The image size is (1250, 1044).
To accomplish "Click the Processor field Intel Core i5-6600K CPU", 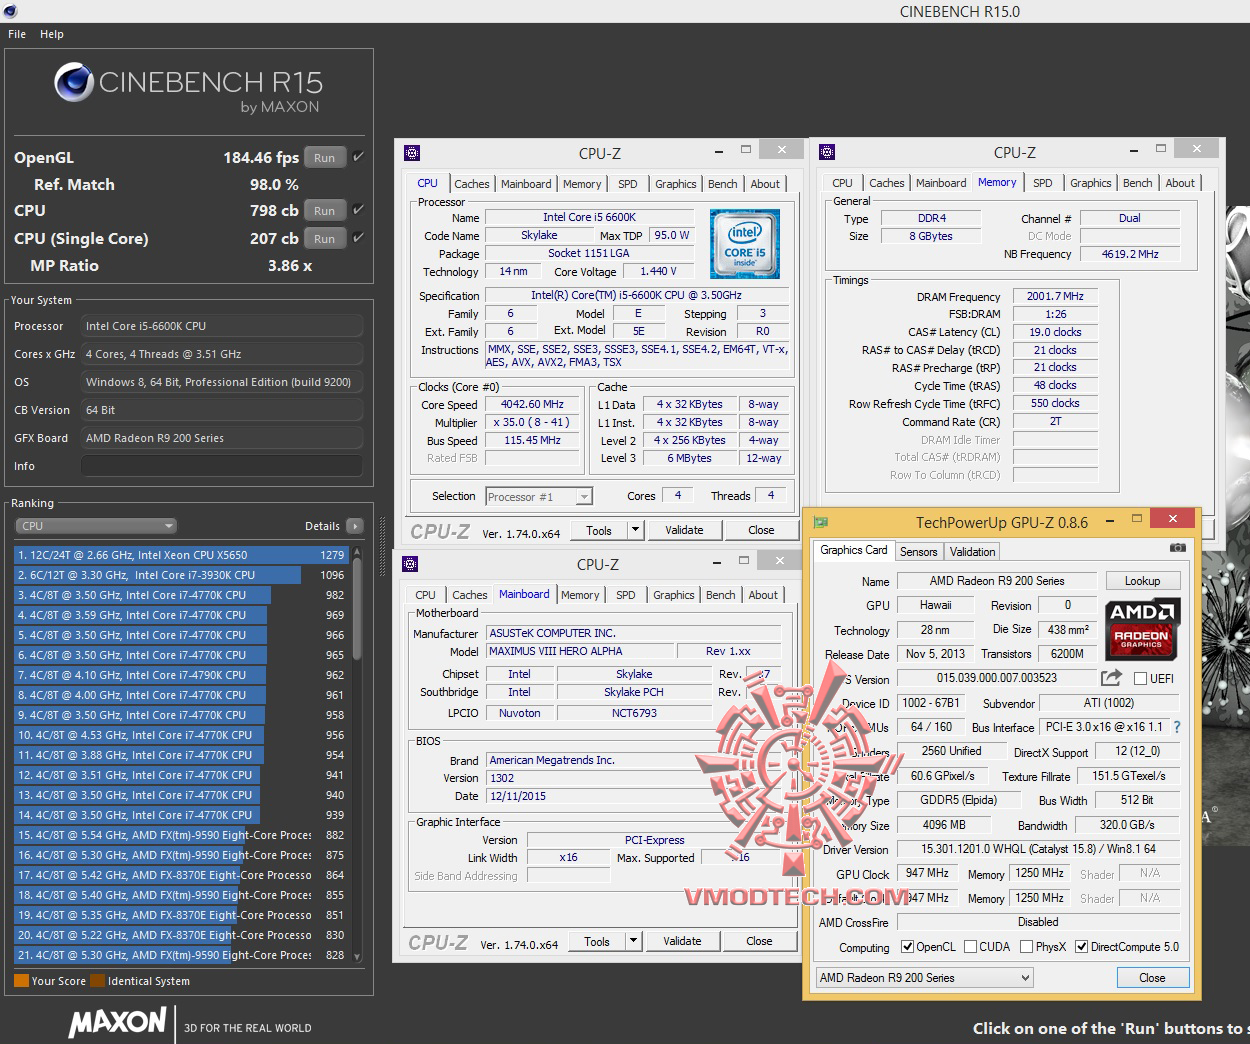I will coord(222,326).
